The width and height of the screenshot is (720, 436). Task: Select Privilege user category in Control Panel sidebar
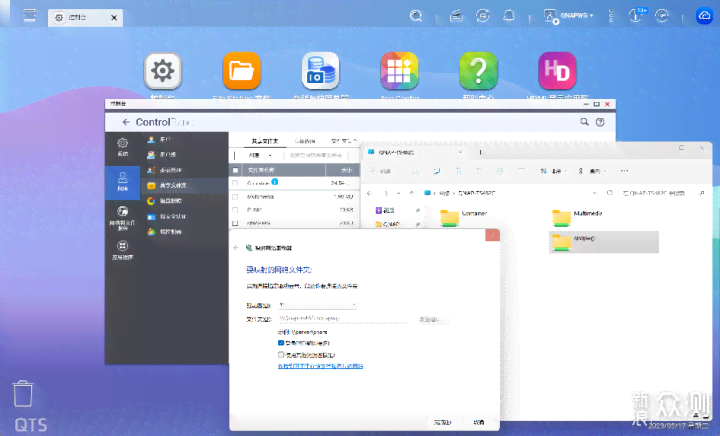[x=123, y=182]
